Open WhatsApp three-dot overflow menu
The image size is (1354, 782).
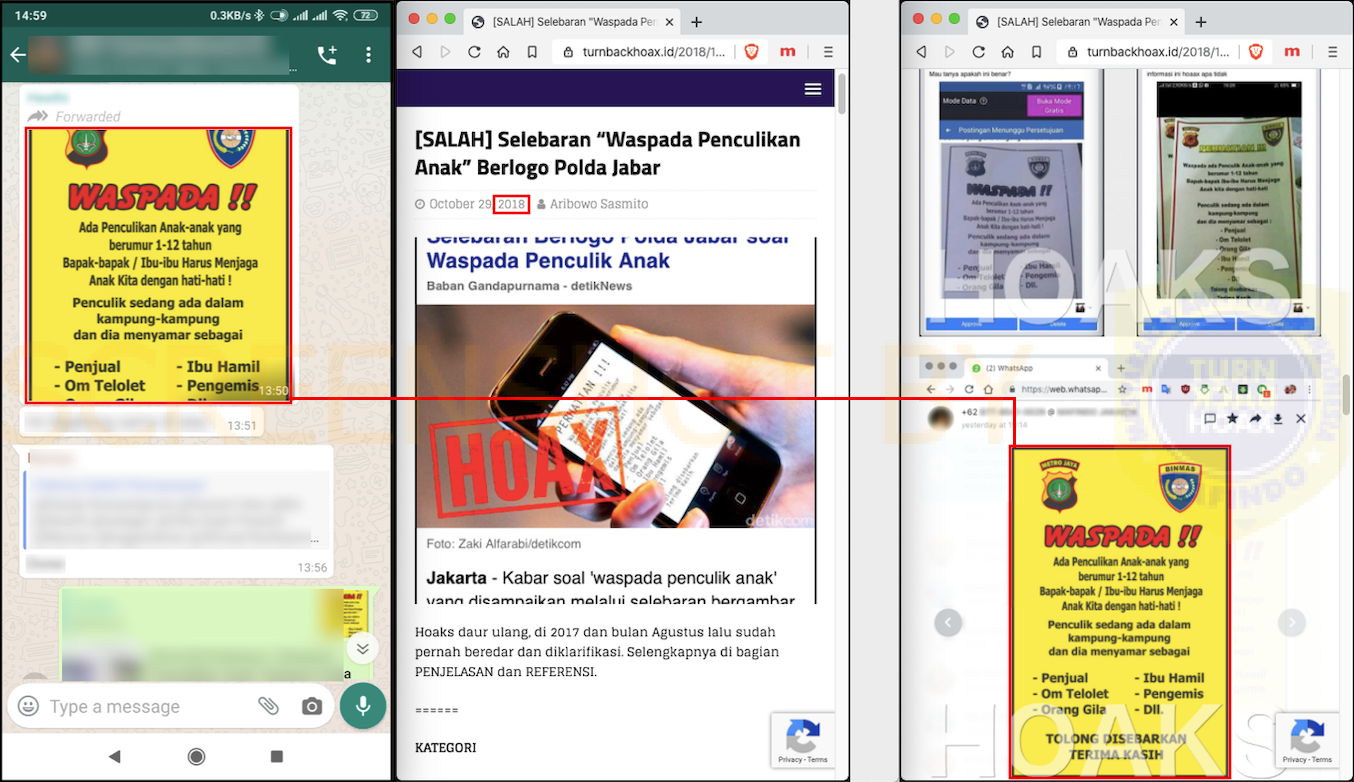coord(368,55)
